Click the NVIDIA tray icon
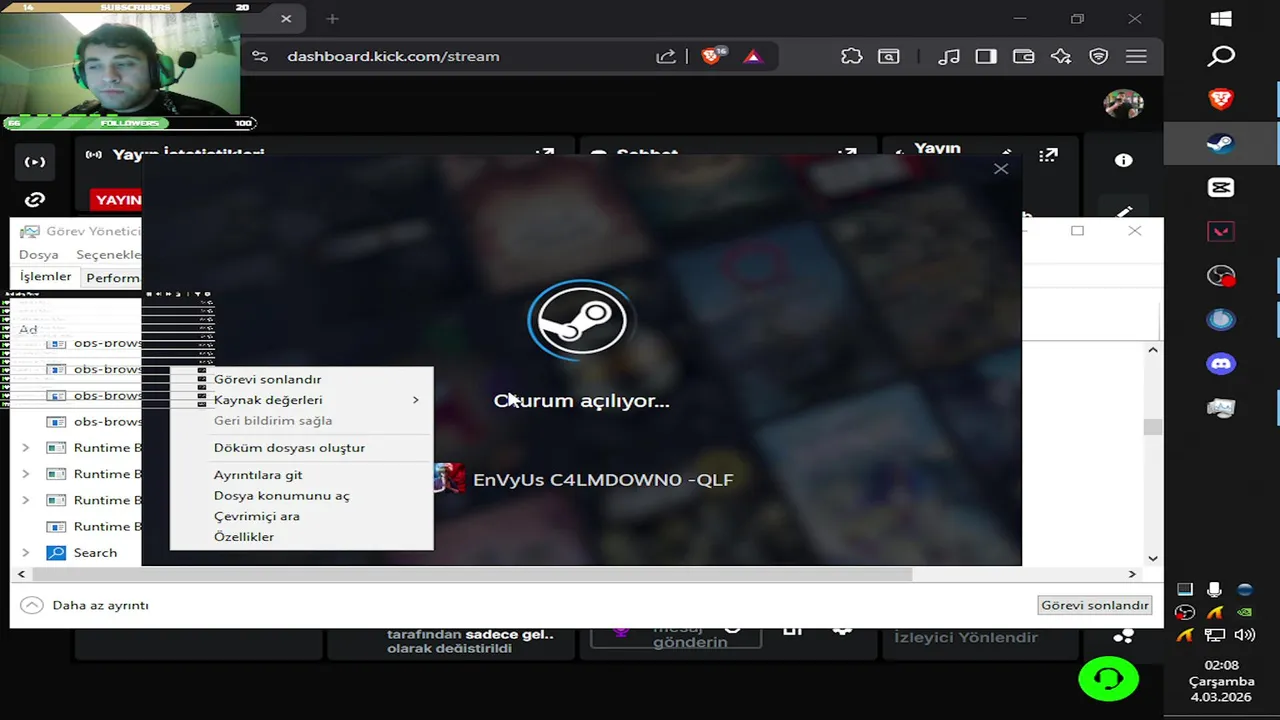 [1245, 612]
